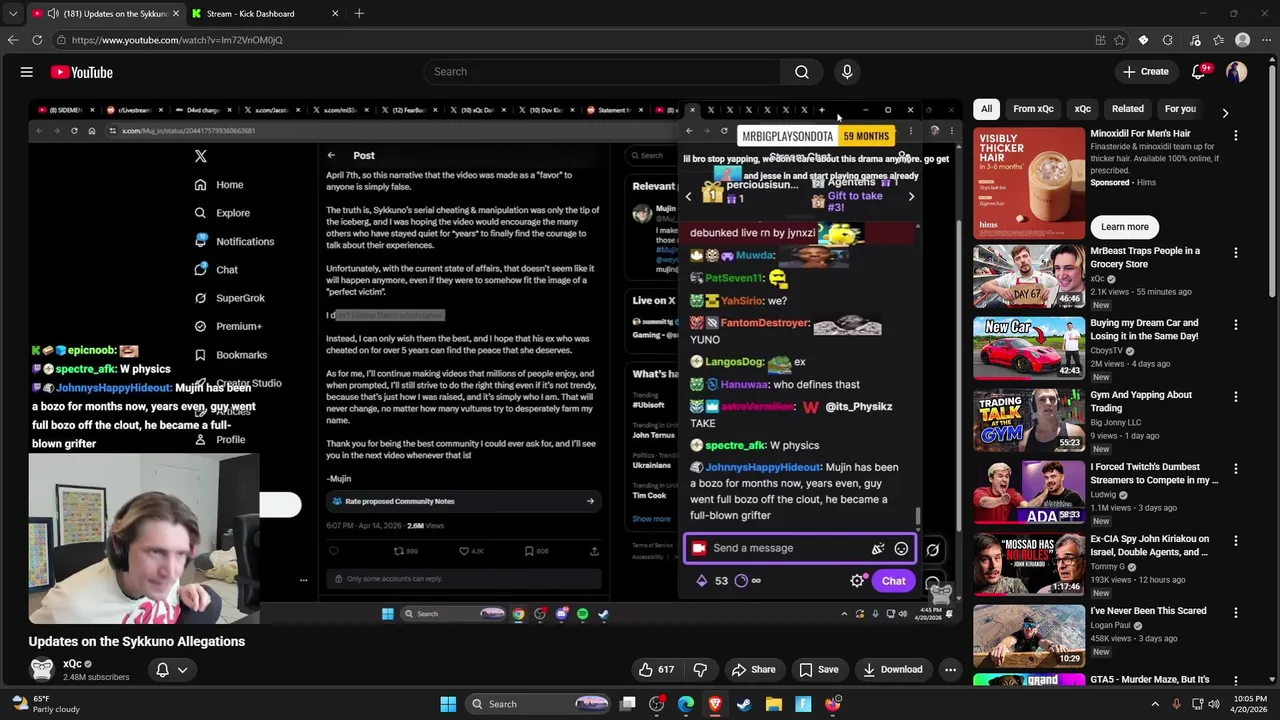Reload the page with the refresh icon
Viewport: 1280px width, 720px height.
(x=37, y=40)
